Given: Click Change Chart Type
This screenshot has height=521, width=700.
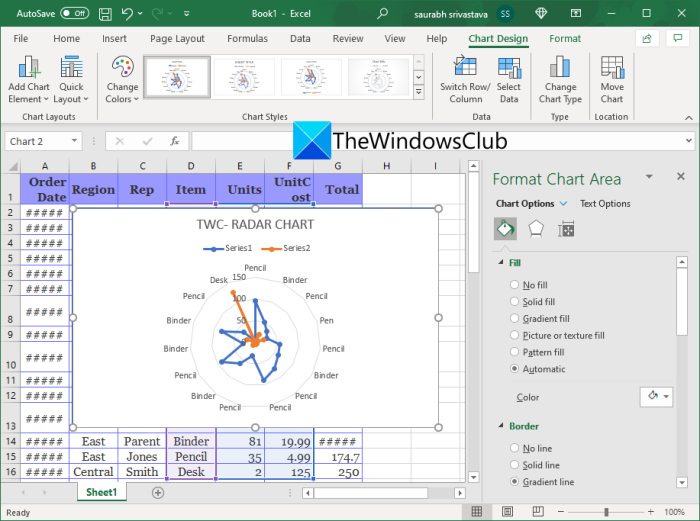Looking at the screenshot, I should (560, 80).
